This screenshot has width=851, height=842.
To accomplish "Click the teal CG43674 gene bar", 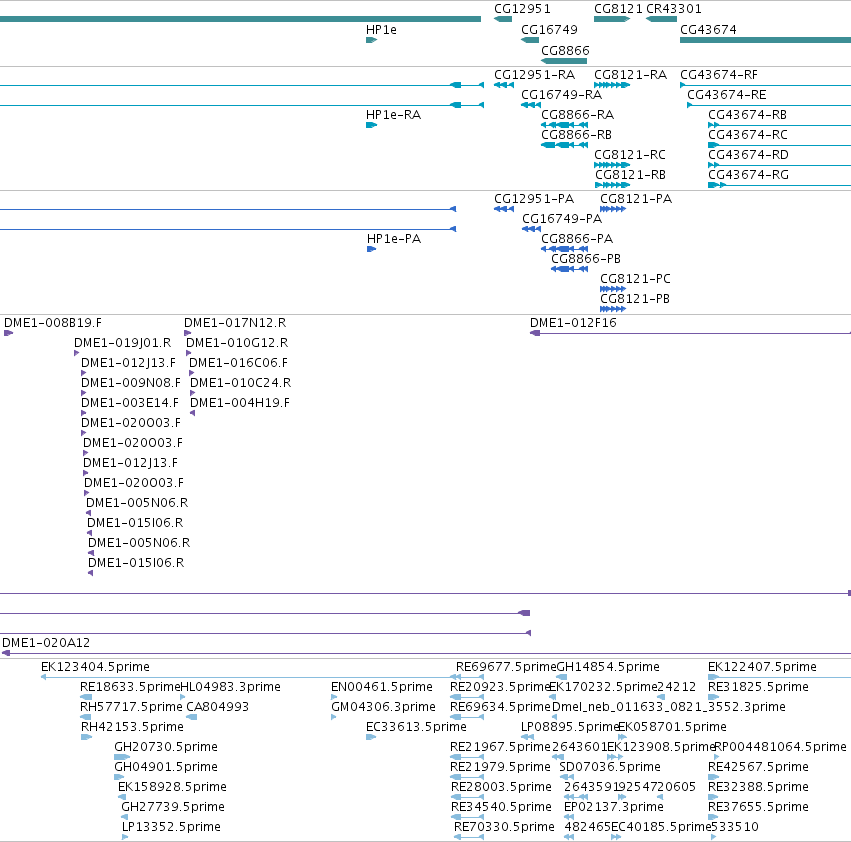I will 765,40.
